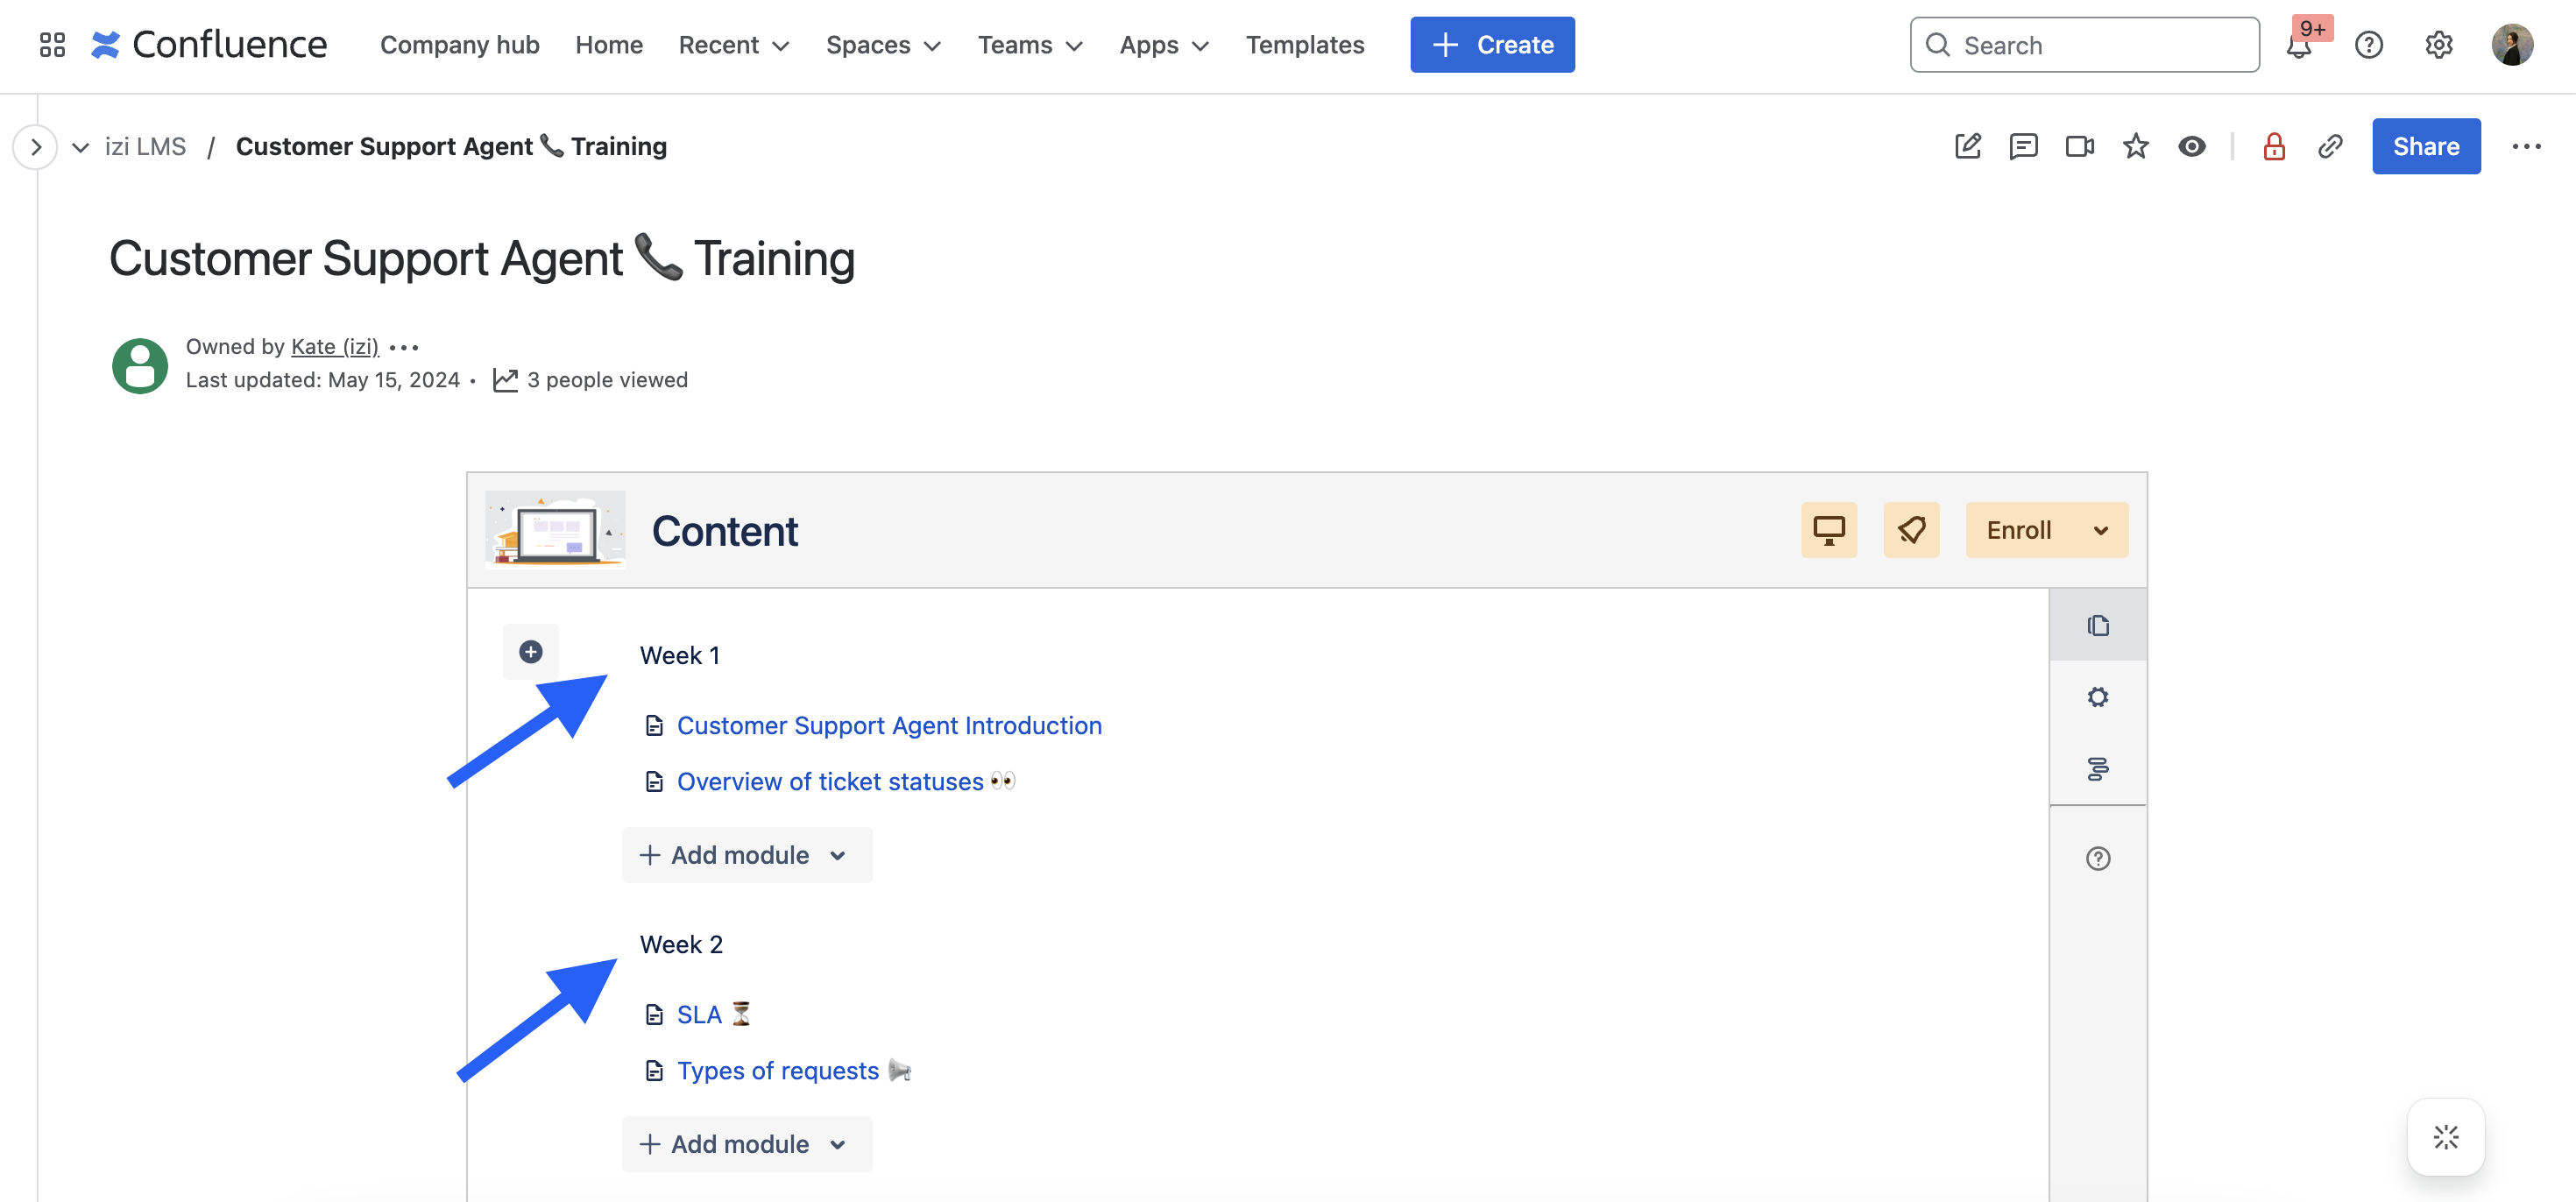Copy page link icon
This screenshot has width=2576, height=1202.
click(x=2330, y=146)
